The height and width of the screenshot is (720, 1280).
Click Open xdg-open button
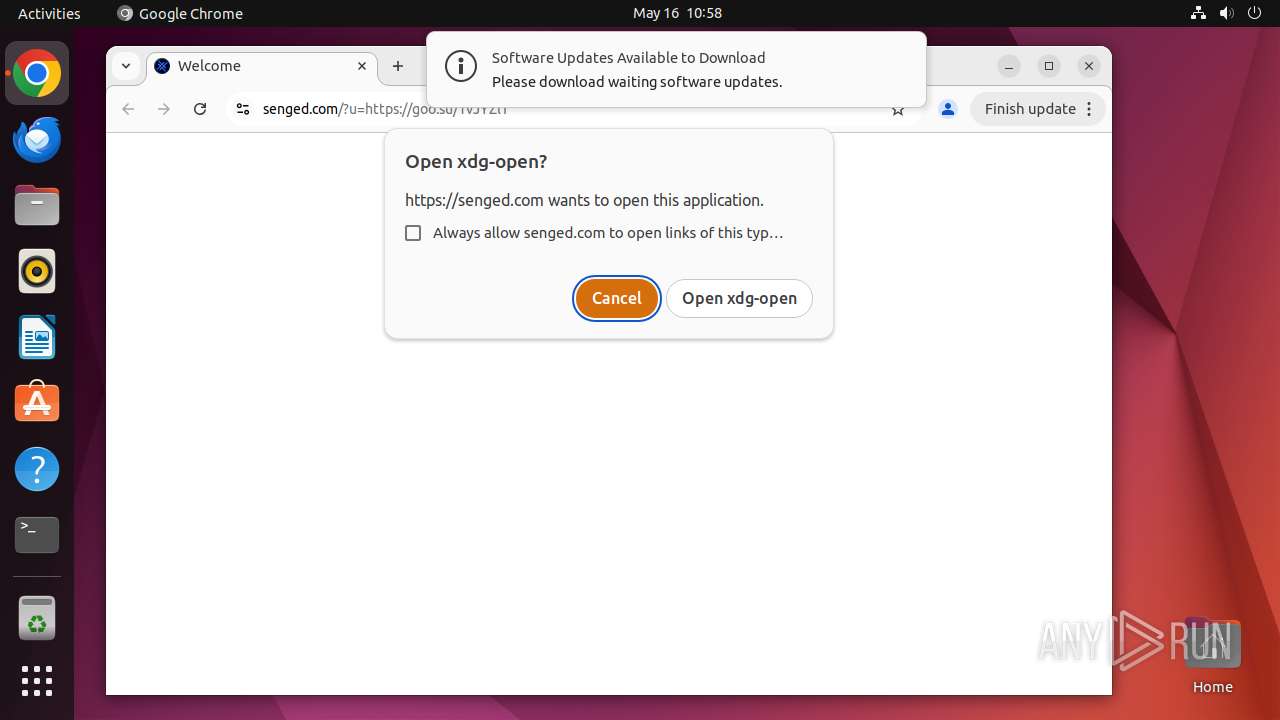pyautogui.click(x=739, y=298)
